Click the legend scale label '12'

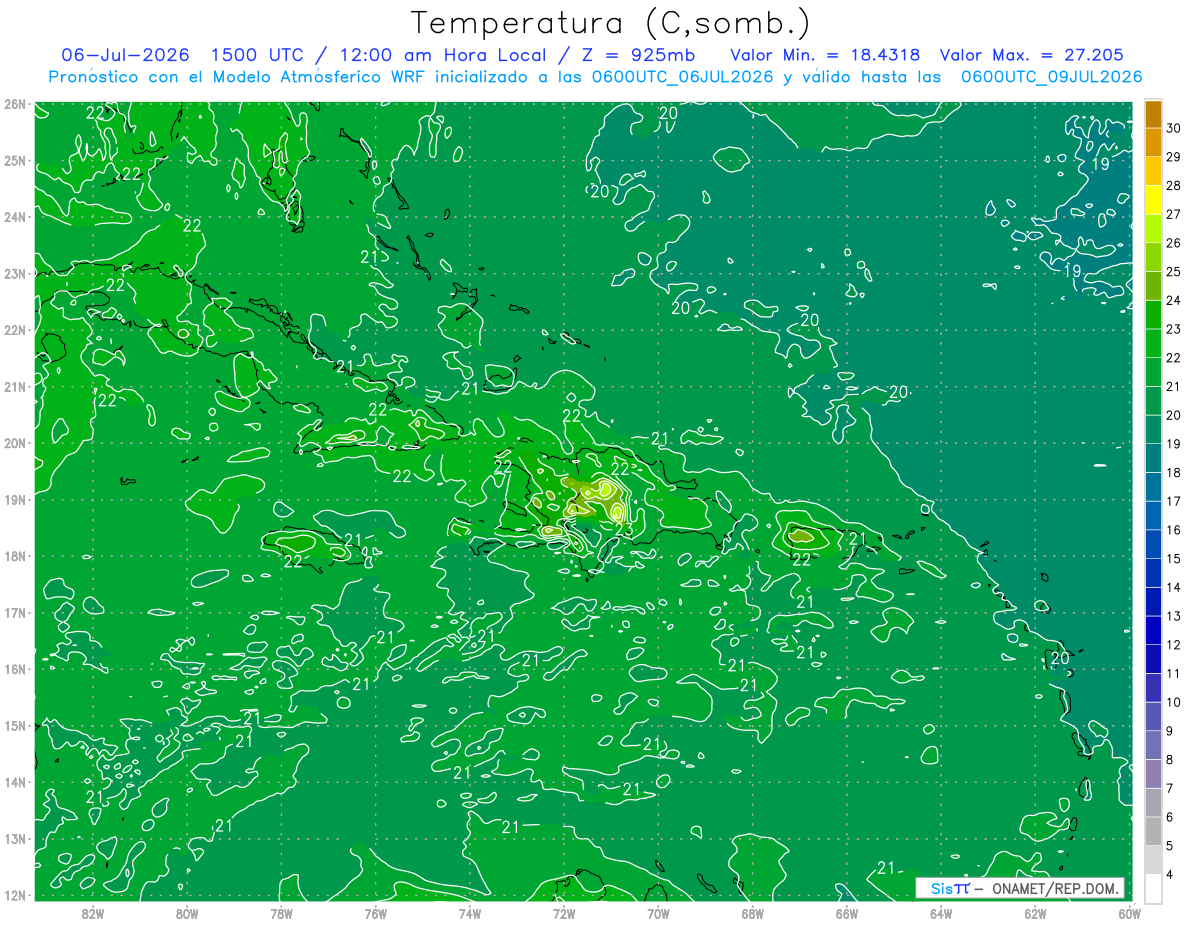click(x=1173, y=645)
